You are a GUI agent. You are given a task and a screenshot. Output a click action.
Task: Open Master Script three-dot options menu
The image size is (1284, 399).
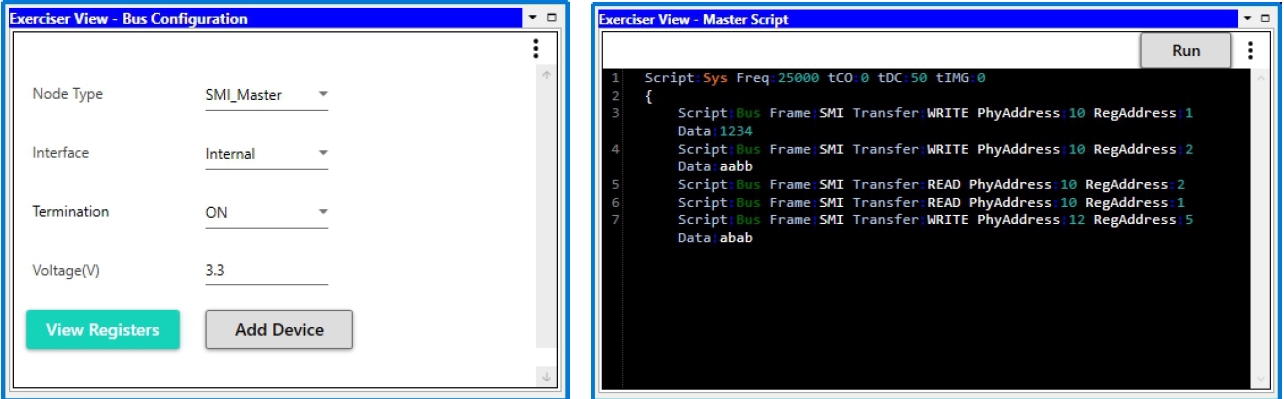point(1250,50)
